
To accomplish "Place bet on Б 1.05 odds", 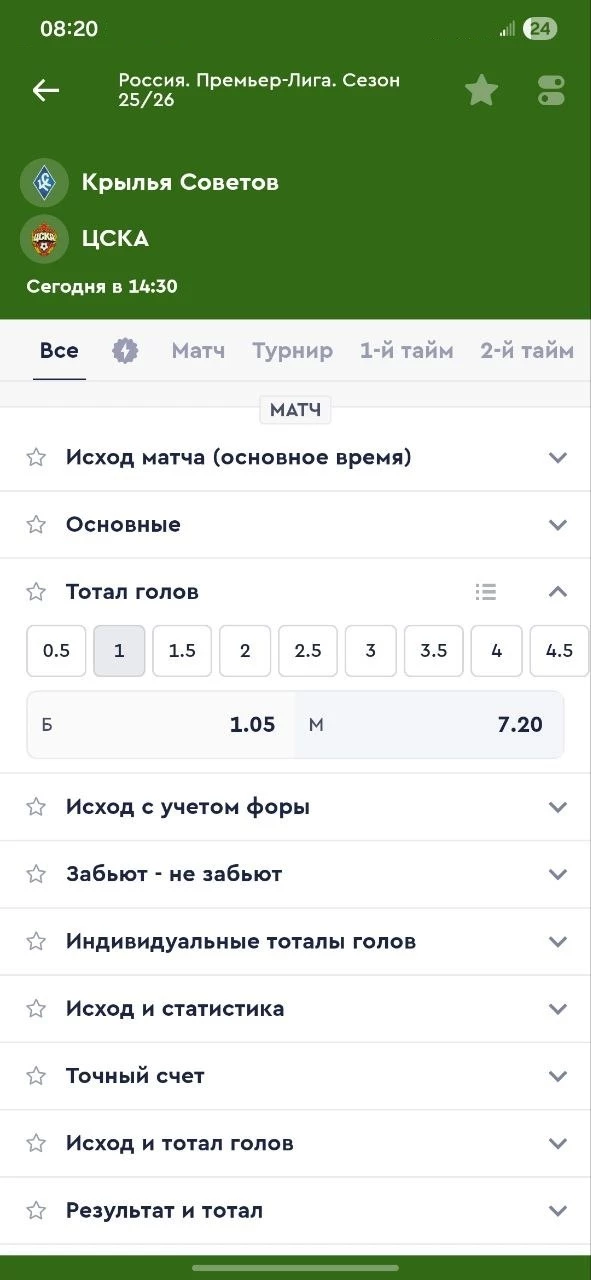I will 160,725.
